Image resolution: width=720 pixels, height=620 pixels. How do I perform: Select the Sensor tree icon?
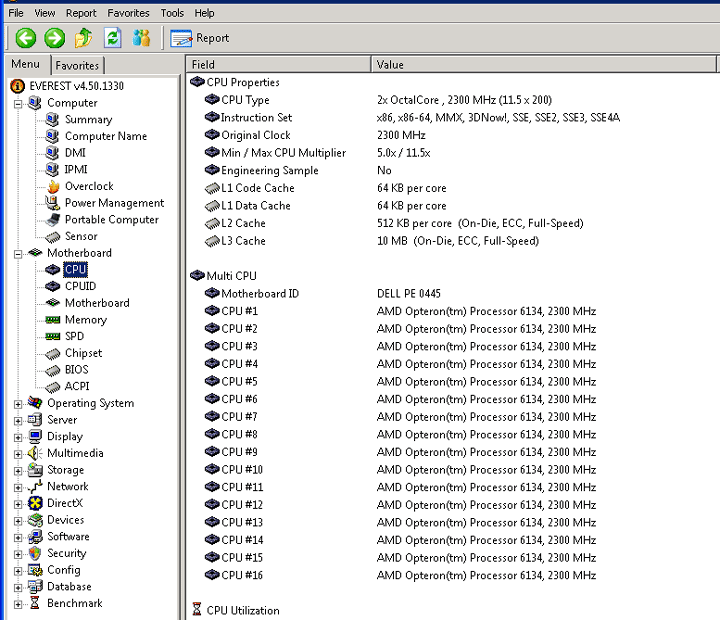[53, 237]
